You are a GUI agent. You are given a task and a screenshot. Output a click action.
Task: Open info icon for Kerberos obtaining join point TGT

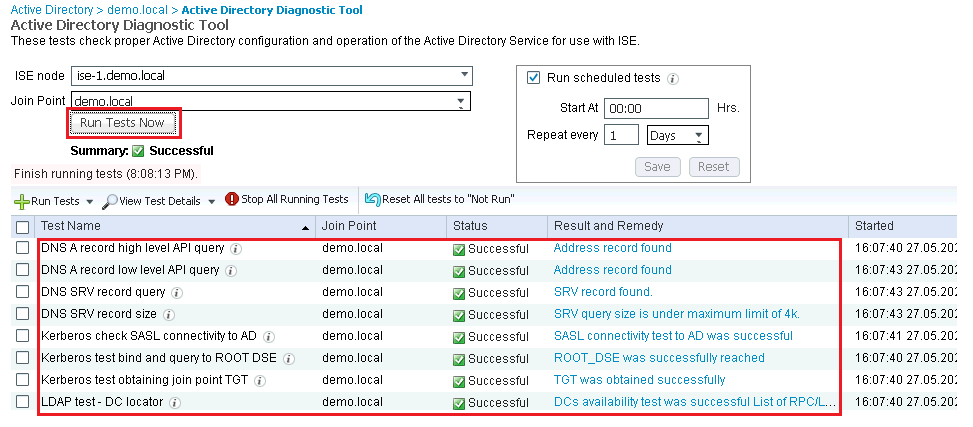point(260,381)
